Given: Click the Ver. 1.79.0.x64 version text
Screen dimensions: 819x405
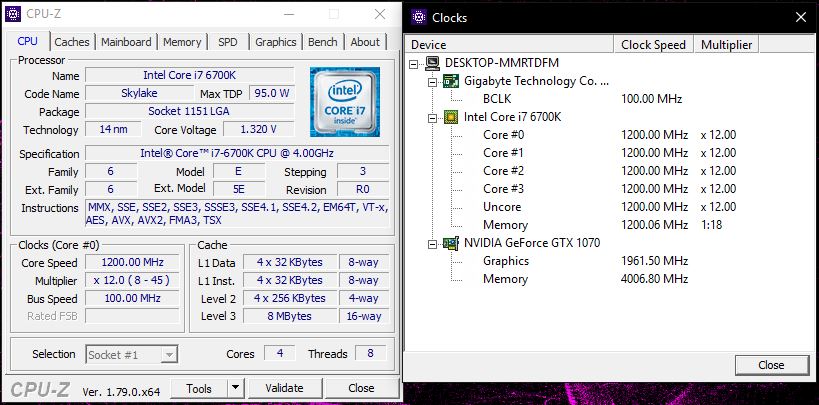Looking at the screenshot, I should [121, 392].
